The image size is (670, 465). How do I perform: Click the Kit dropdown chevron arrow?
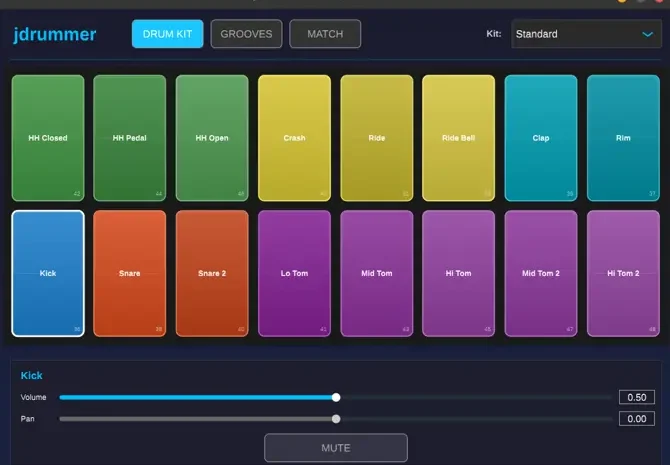point(648,34)
